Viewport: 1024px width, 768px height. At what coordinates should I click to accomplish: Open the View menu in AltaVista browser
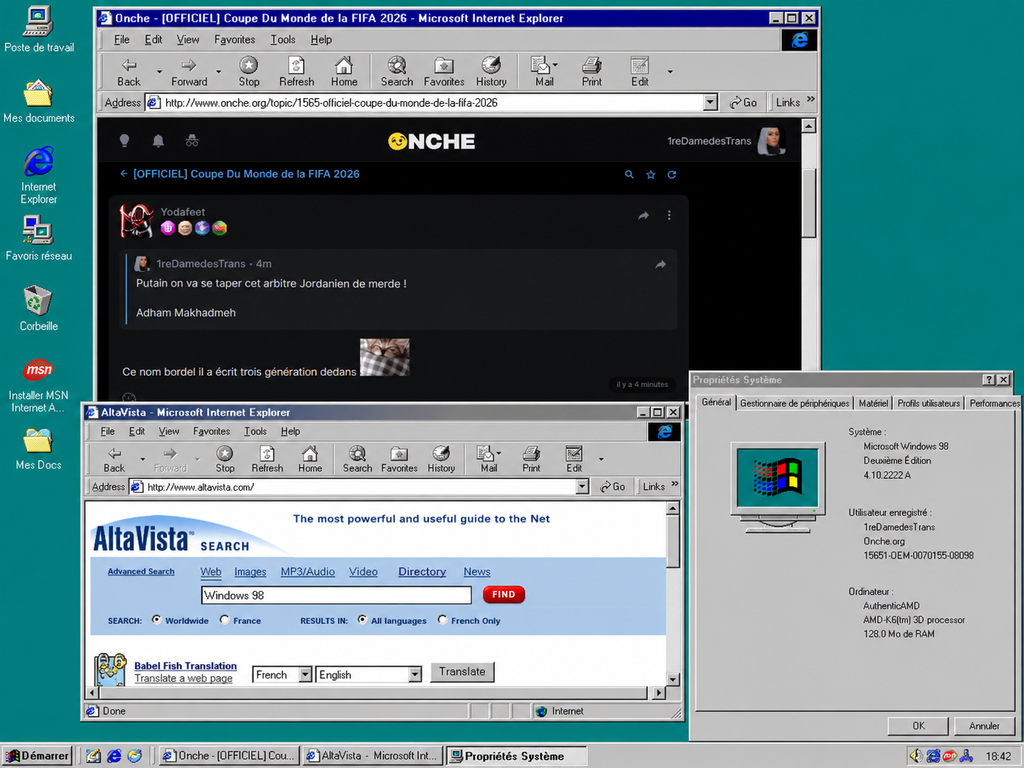pyautogui.click(x=168, y=432)
